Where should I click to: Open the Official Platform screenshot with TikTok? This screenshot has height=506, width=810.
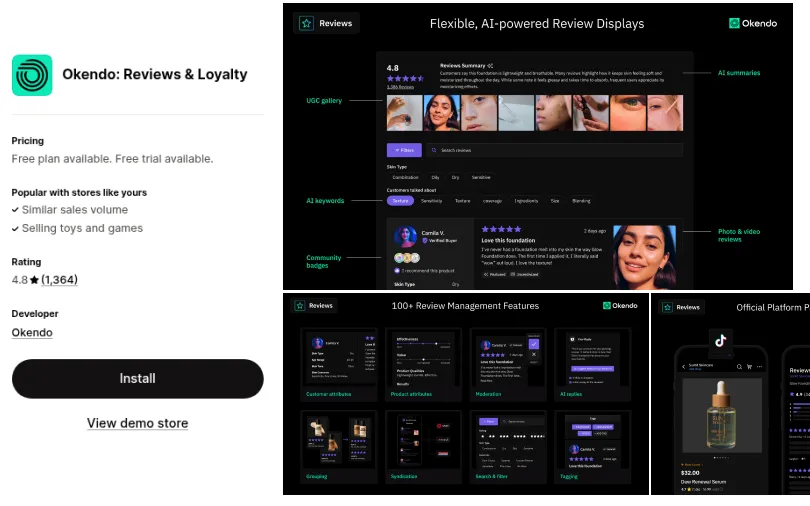pos(730,394)
